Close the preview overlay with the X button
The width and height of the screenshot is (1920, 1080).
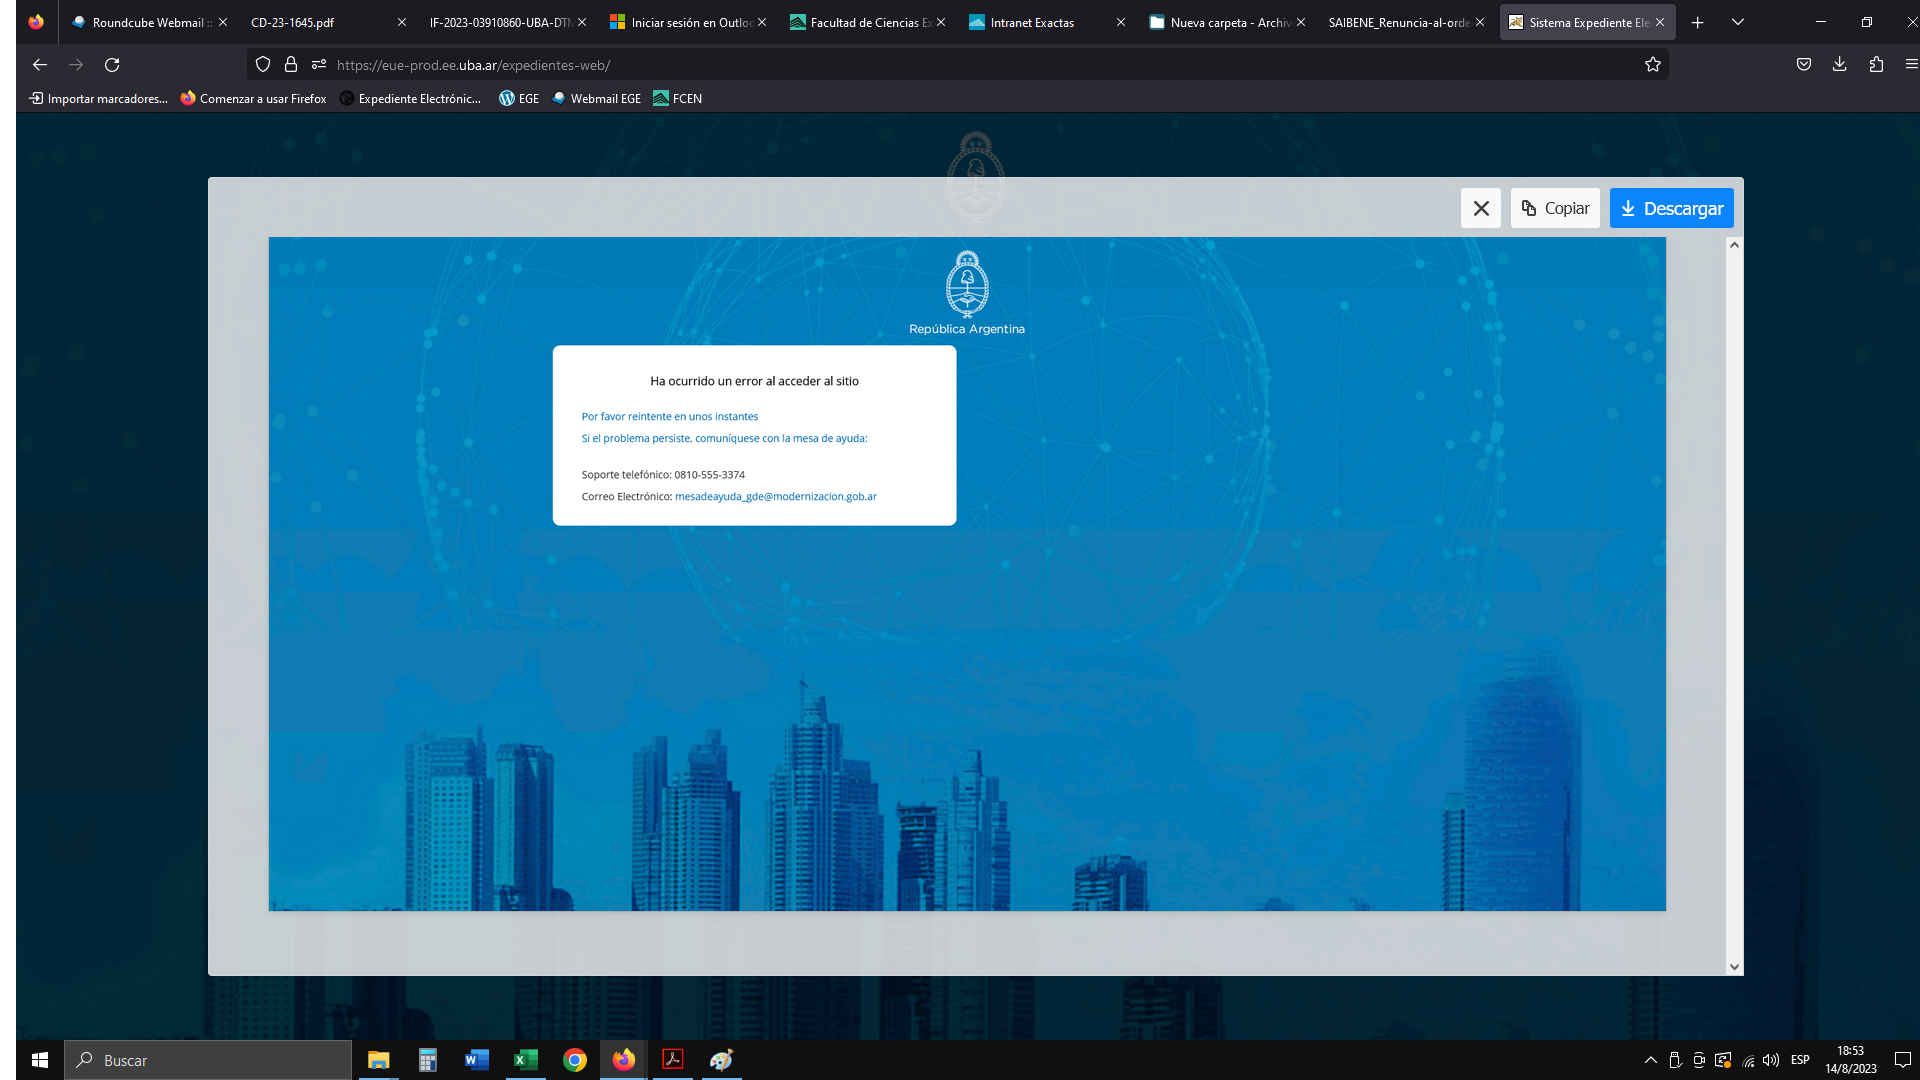point(1481,208)
